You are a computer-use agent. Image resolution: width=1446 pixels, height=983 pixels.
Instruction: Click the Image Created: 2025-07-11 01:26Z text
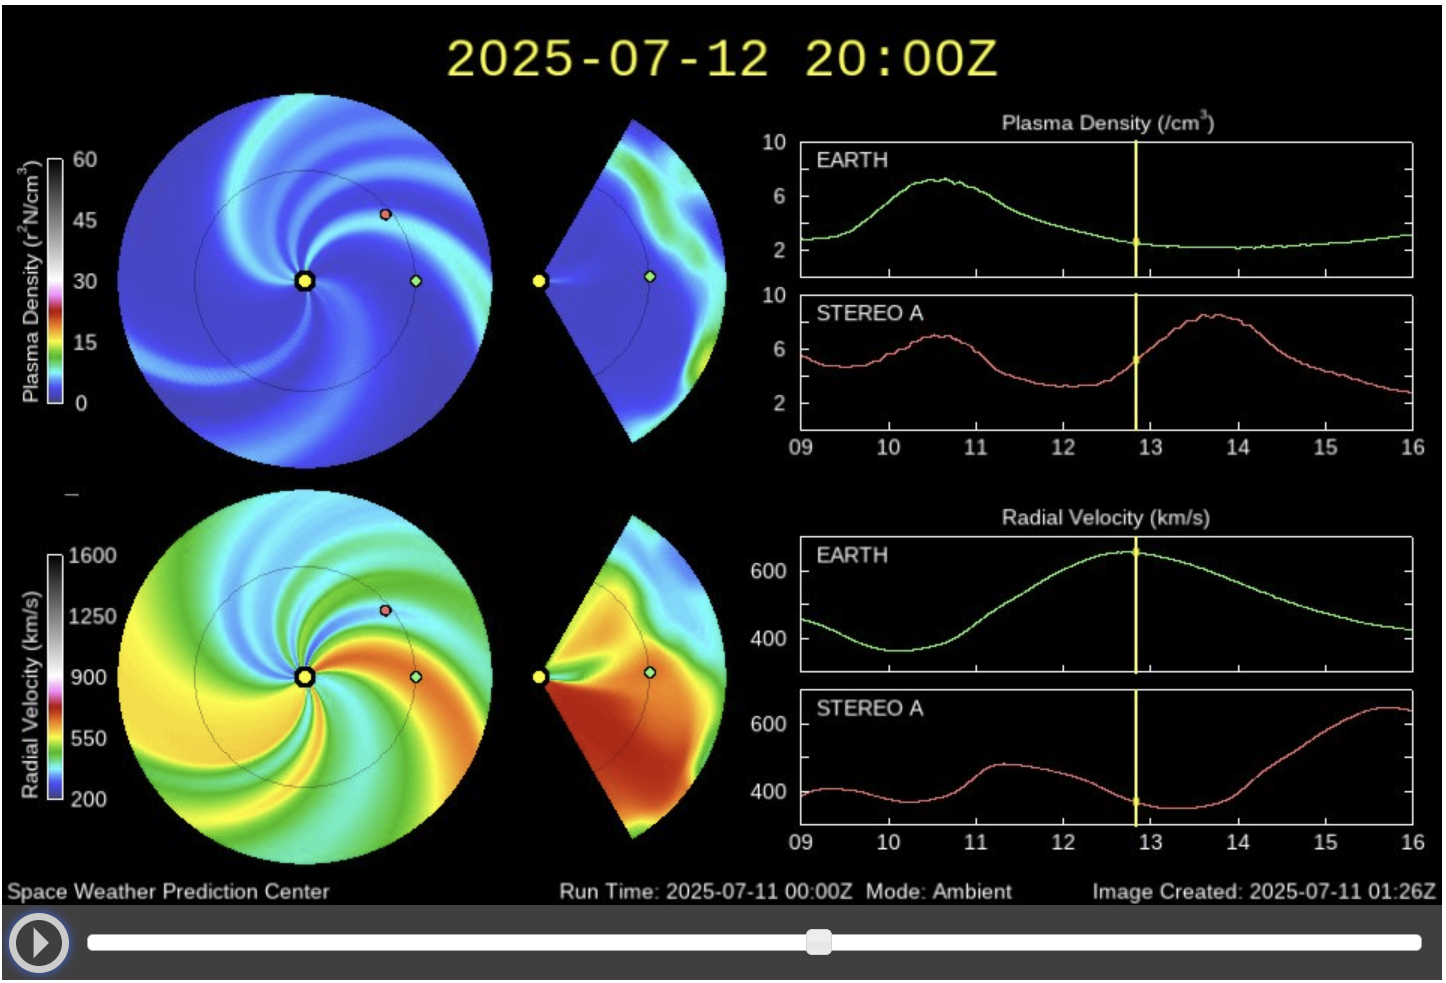[x=1264, y=891]
